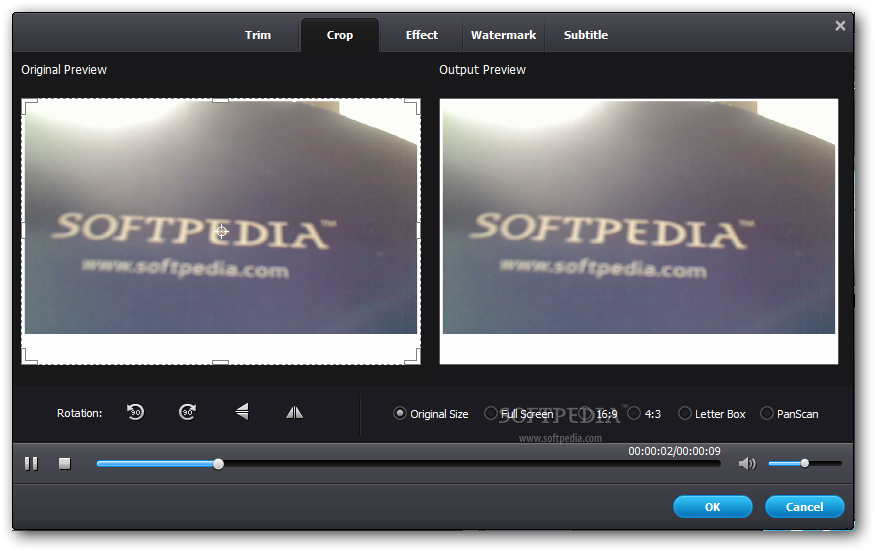Select the PanScan option
This screenshot has width=875, height=551.
[x=767, y=414]
